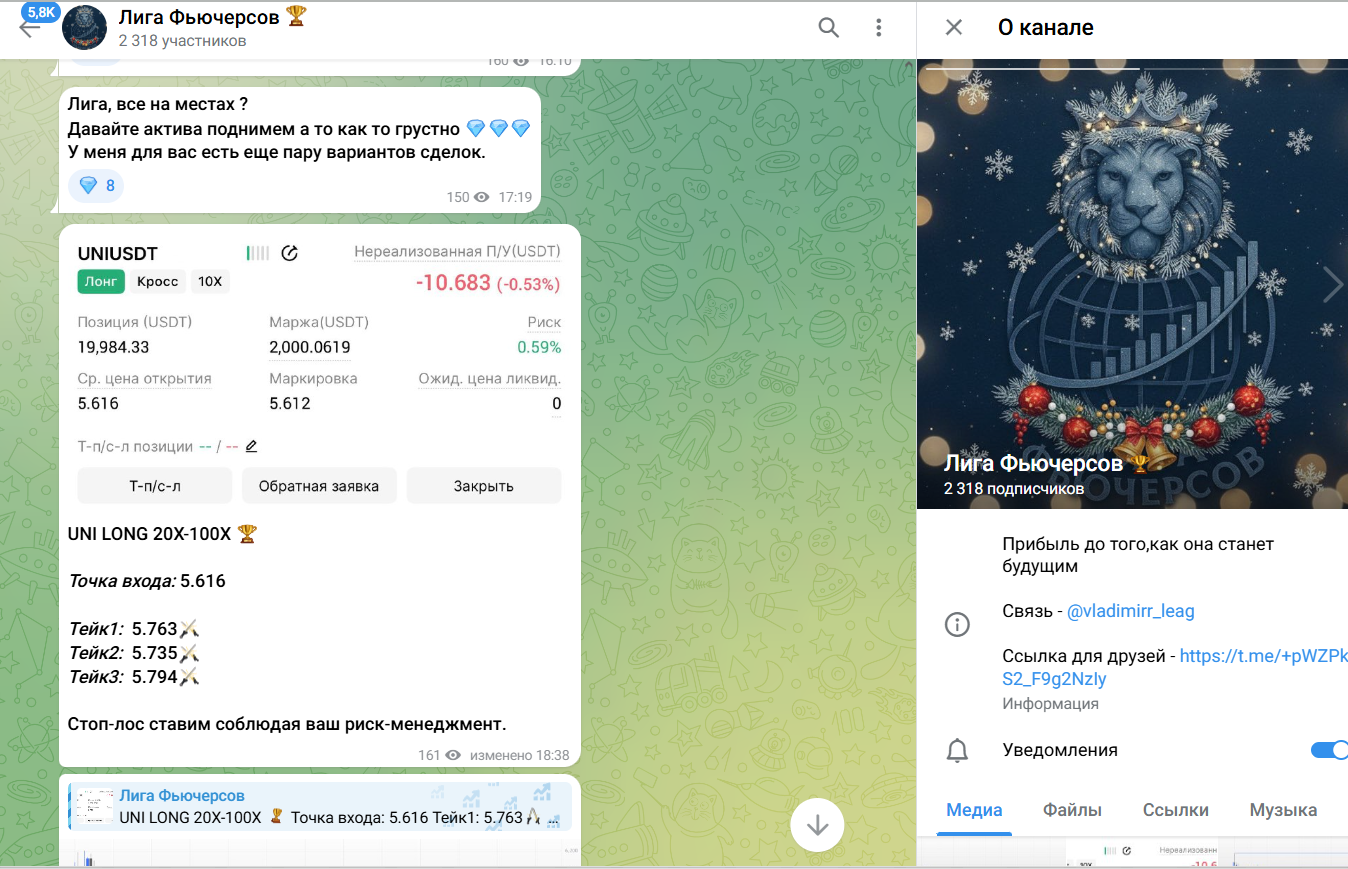
Task: Switch to the Медиа tab
Action: tap(974, 810)
